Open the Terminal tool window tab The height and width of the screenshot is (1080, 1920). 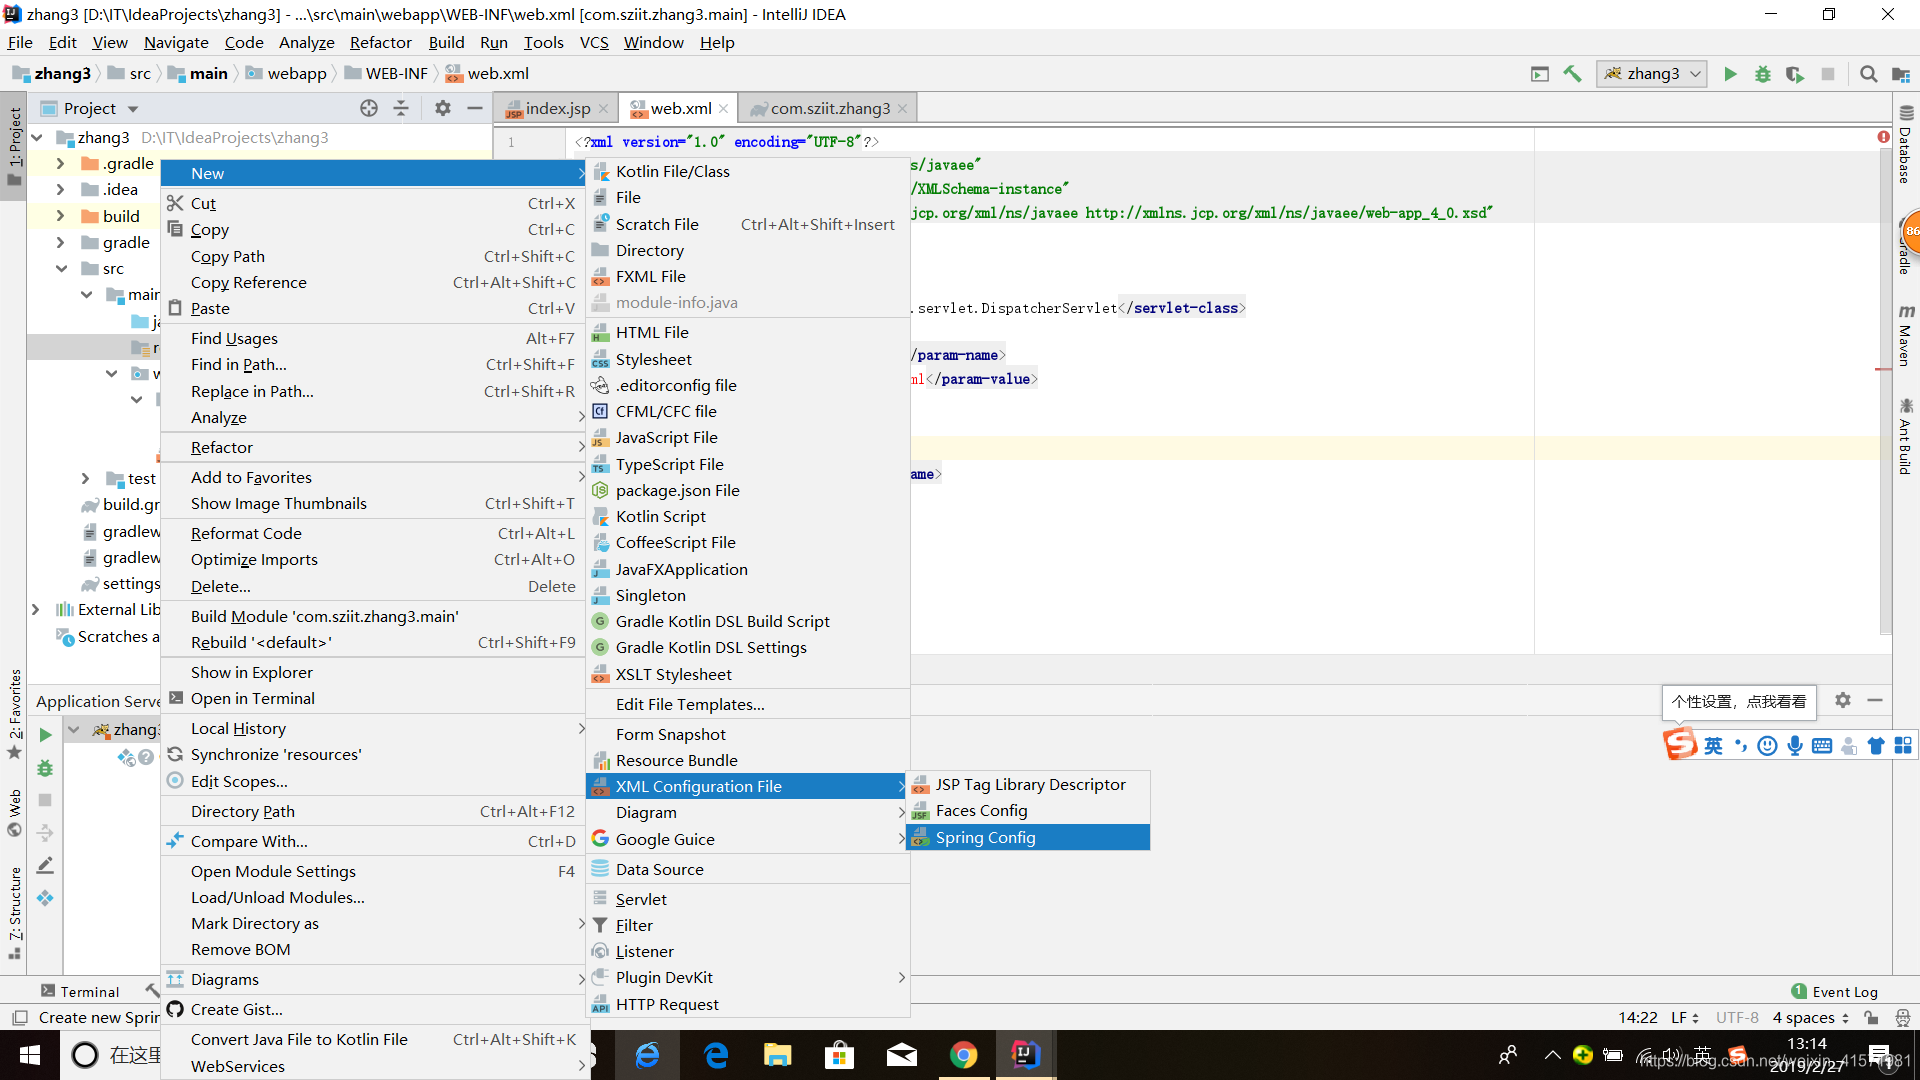coord(80,992)
